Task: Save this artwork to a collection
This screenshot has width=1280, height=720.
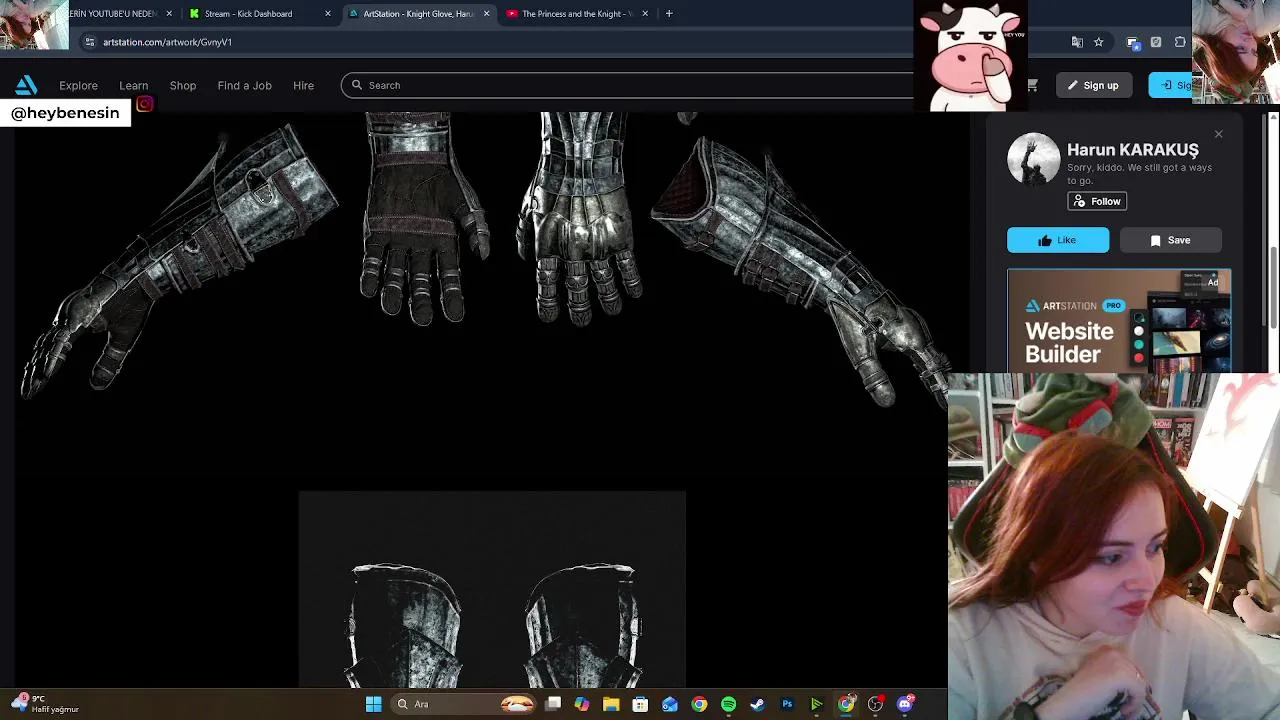Action: 1170,240
